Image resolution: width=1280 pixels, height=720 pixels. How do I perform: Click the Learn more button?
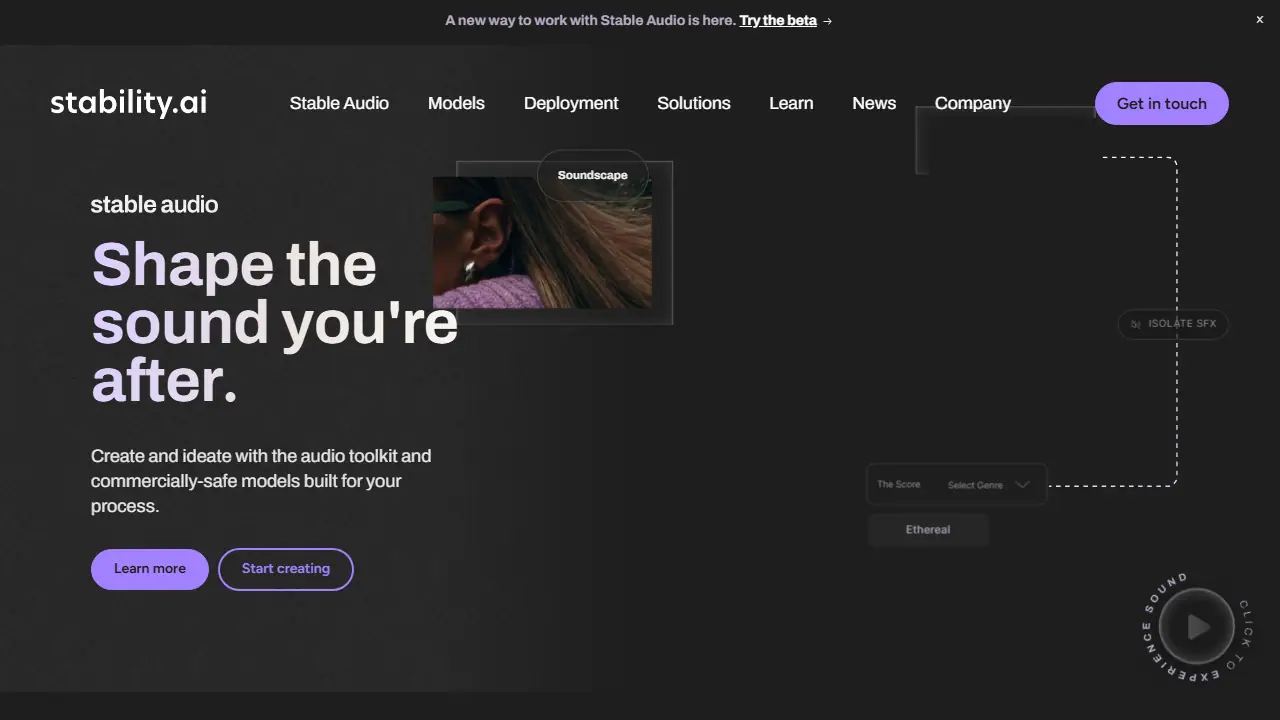[x=150, y=569]
